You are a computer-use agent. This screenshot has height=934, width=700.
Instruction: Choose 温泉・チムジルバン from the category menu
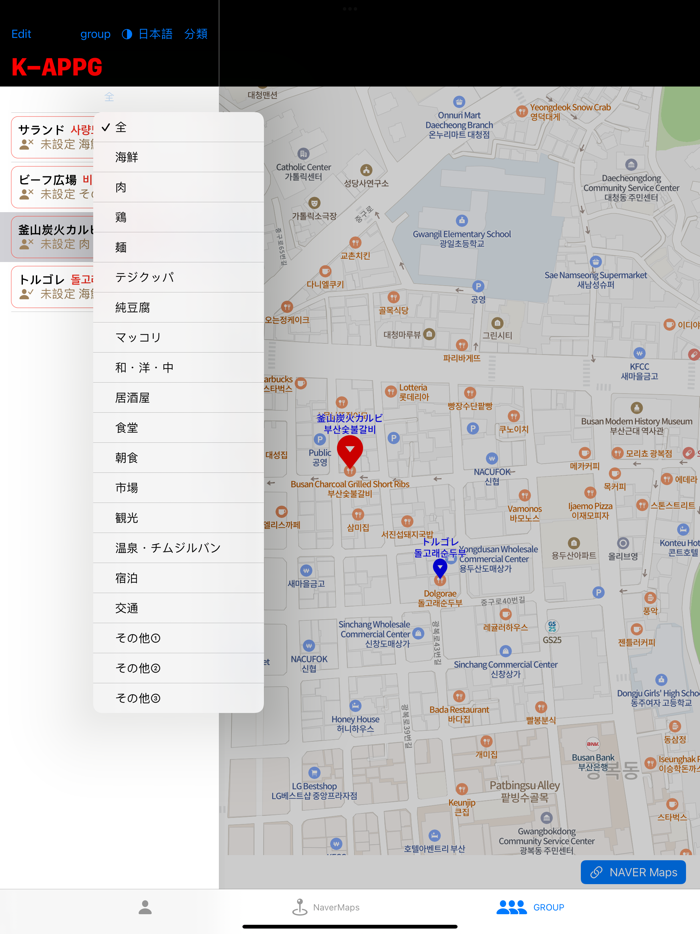[178, 548]
